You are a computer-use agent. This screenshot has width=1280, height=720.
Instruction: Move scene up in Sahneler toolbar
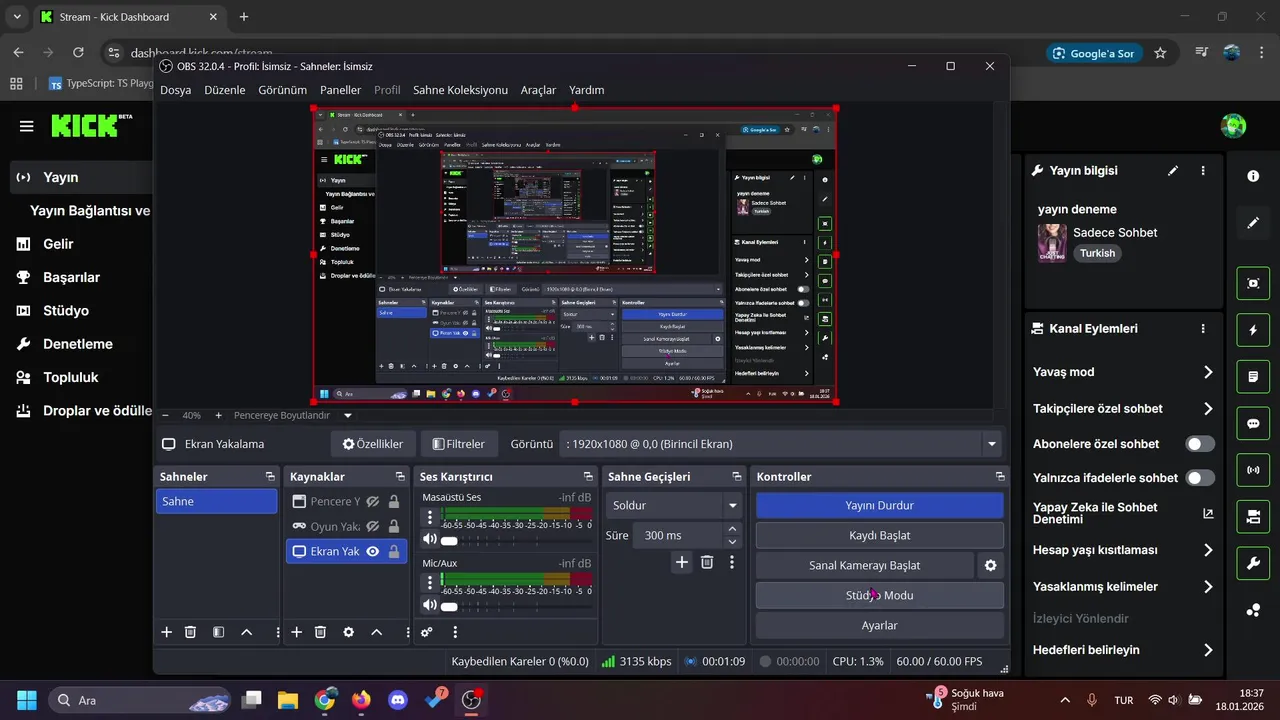246,632
